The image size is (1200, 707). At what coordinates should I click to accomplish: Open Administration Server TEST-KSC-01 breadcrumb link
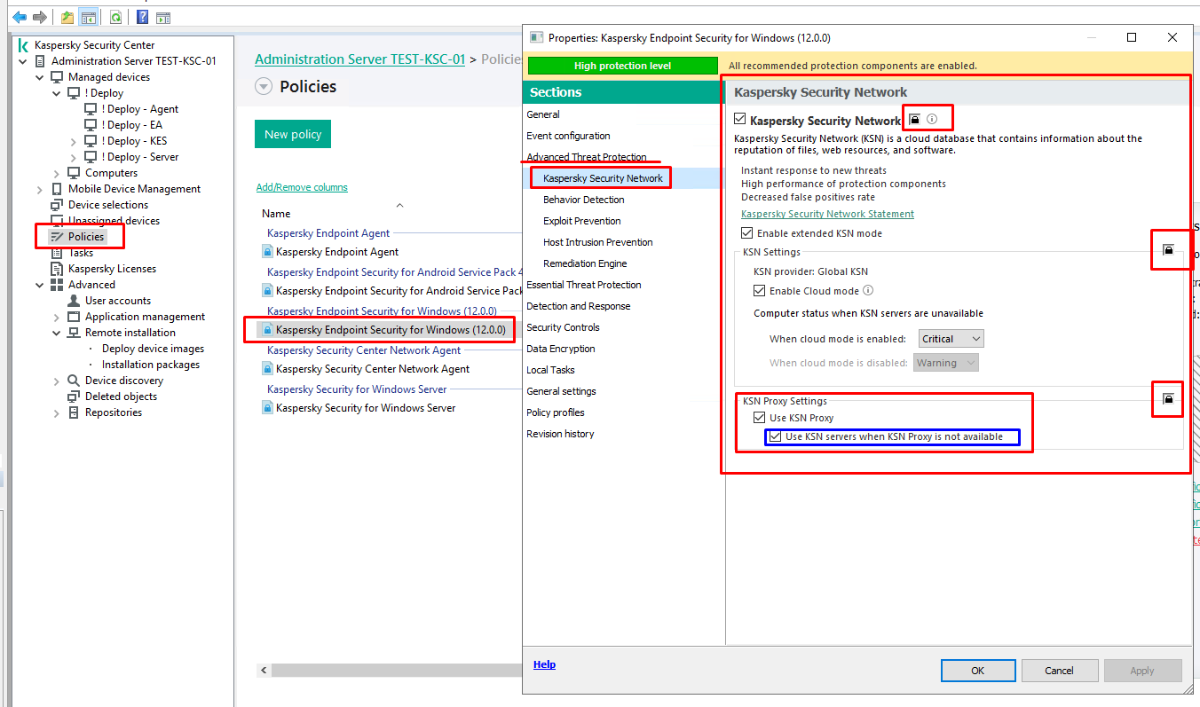click(x=360, y=60)
